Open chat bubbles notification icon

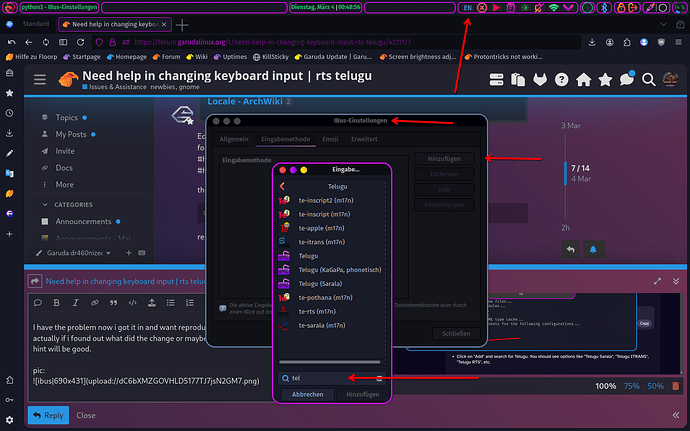click(x=627, y=79)
